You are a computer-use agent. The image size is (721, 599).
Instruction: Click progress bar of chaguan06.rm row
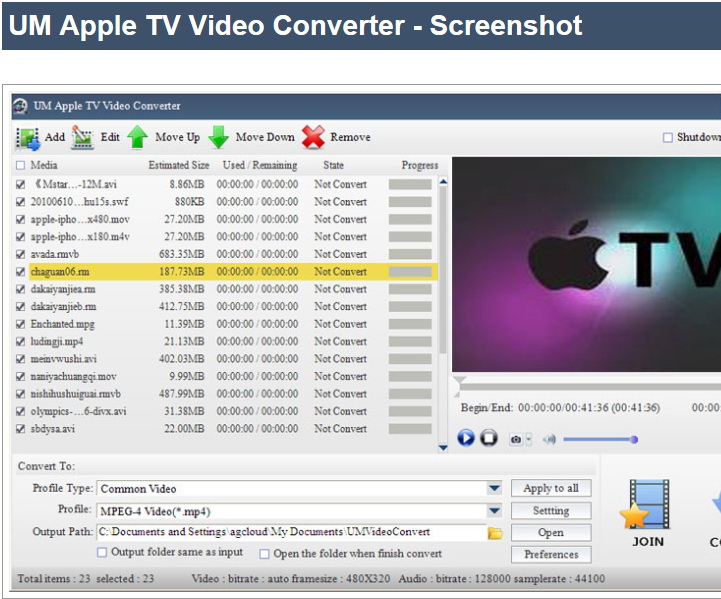point(410,272)
